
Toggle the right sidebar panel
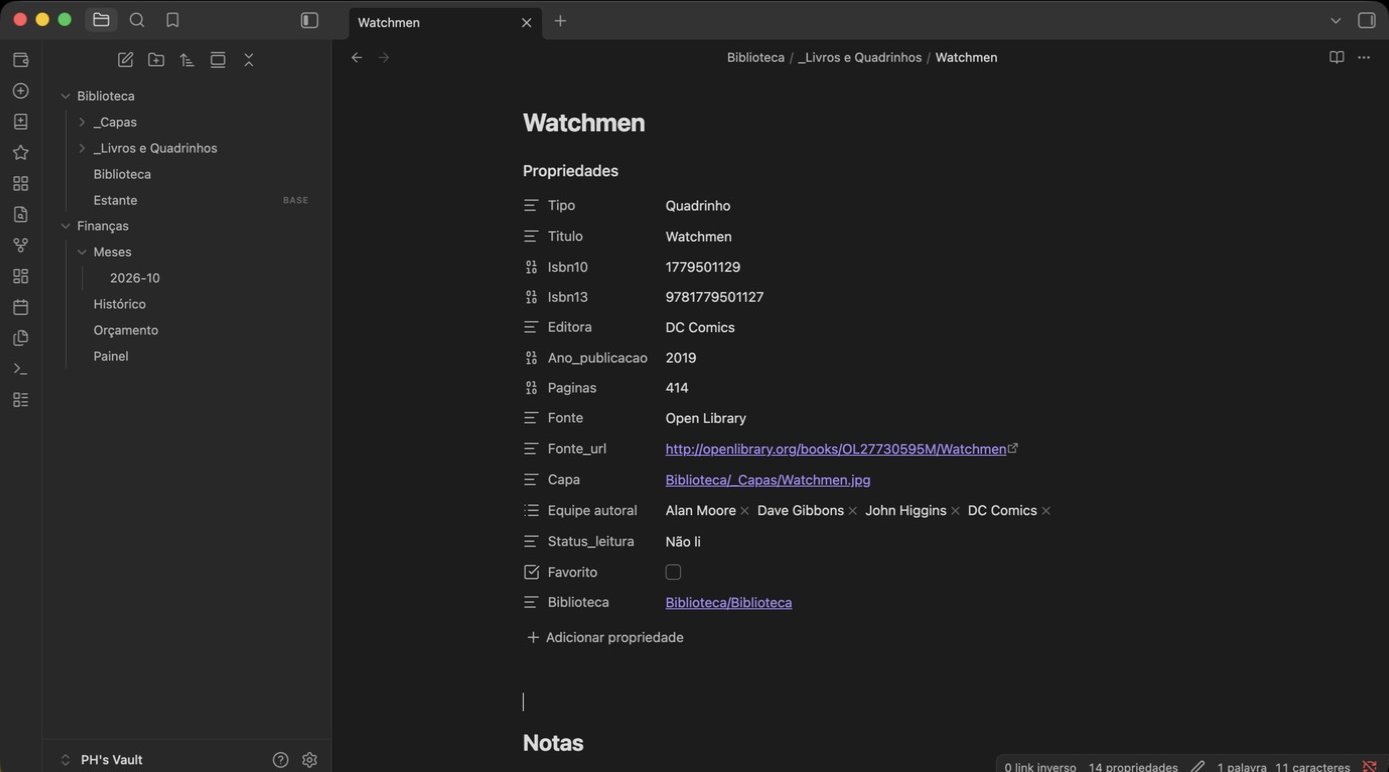click(x=1366, y=20)
